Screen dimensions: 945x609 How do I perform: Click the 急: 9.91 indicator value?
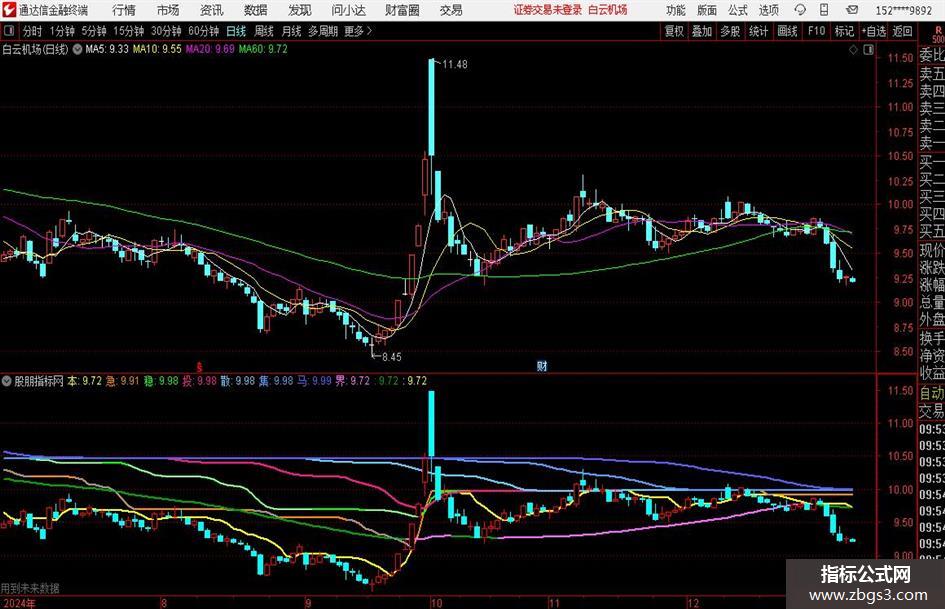(122, 381)
